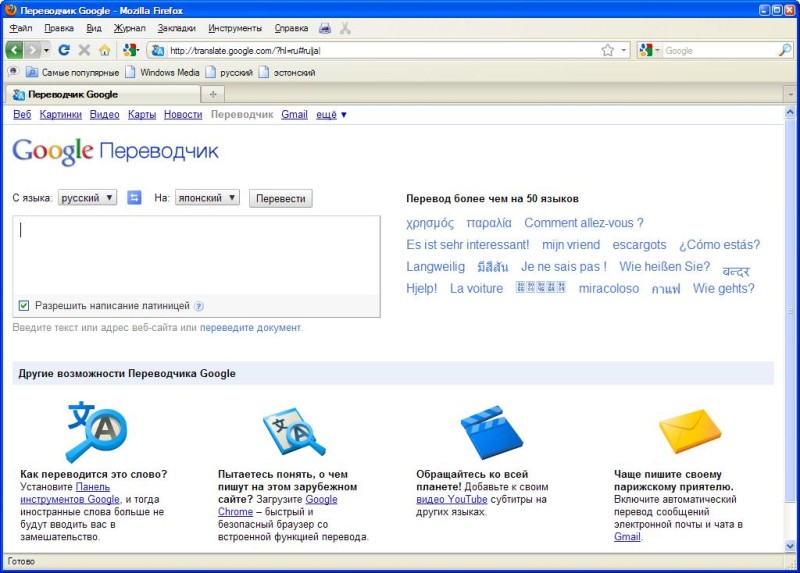Image resolution: width=800 pixels, height=573 pixels.
Task: Click the browser back arrow button
Action: [x=15, y=50]
